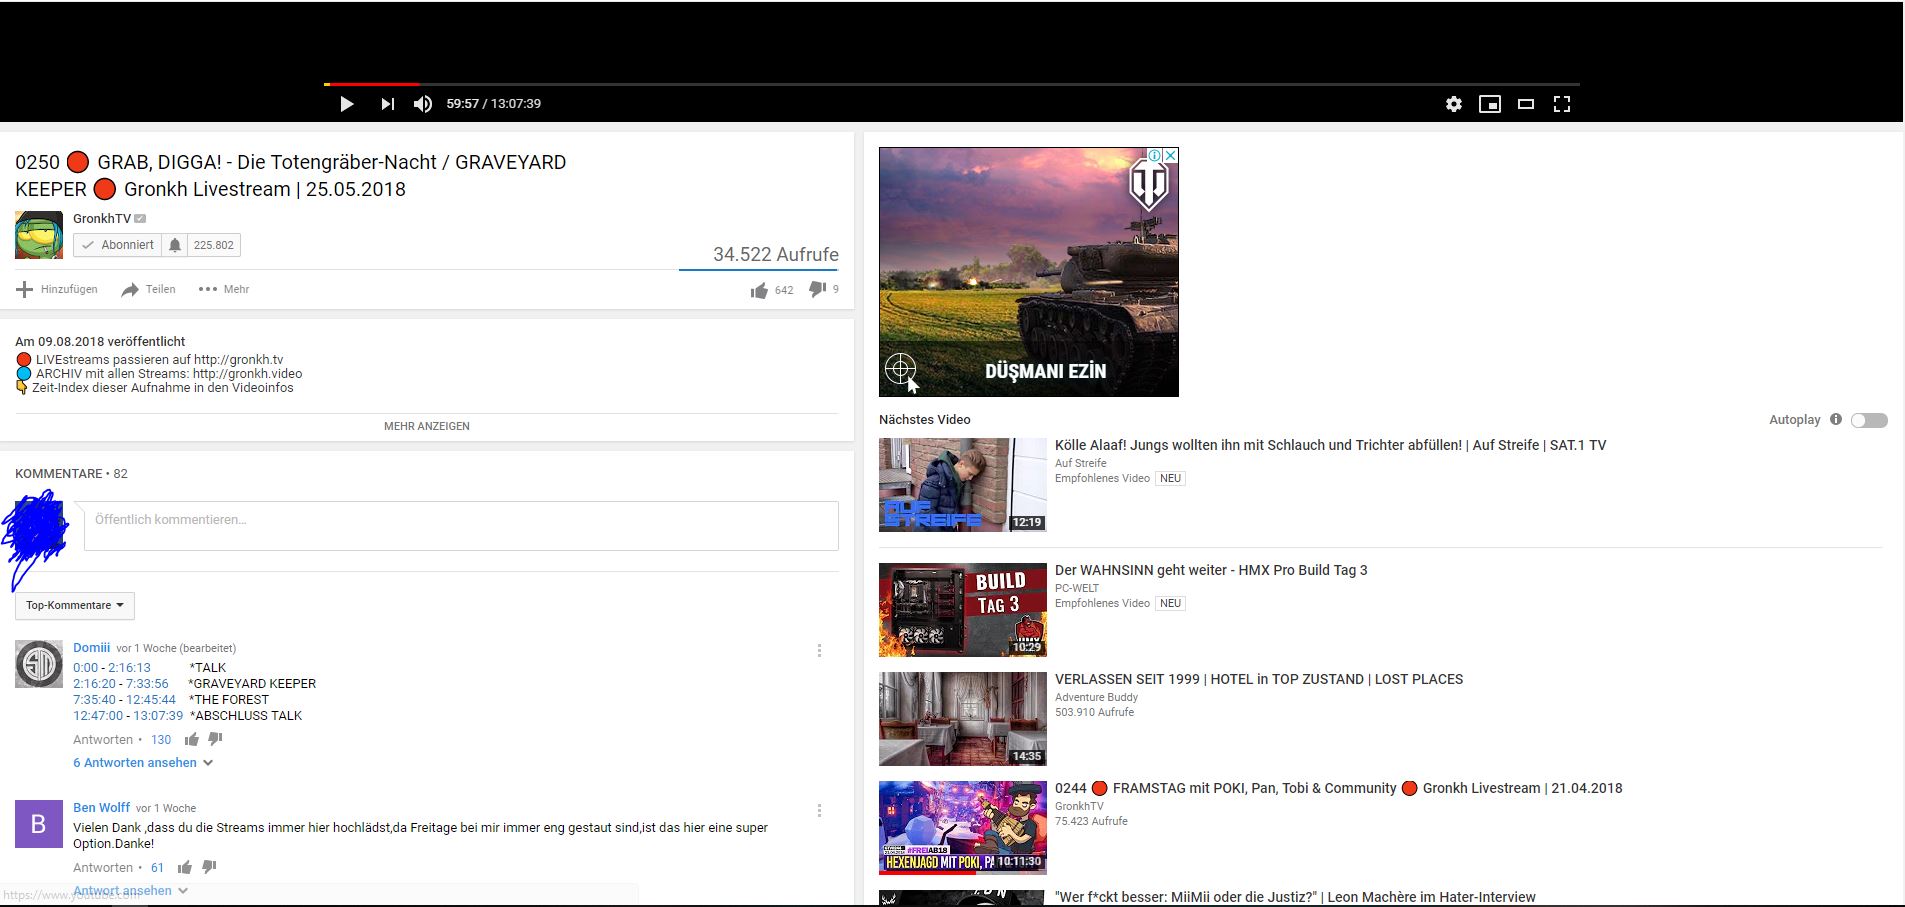Jump to timestamp 7:33:56
1905x907 pixels.
click(147, 684)
